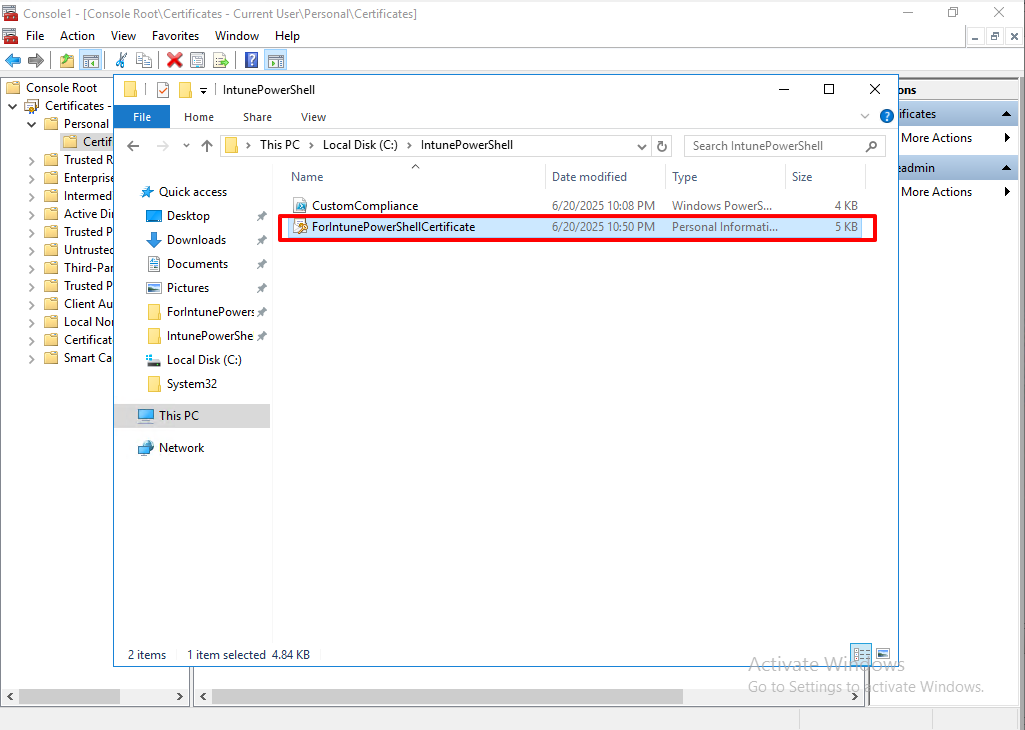Click the search magnifier icon
Image resolution: width=1025 pixels, height=730 pixels.
click(x=871, y=146)
